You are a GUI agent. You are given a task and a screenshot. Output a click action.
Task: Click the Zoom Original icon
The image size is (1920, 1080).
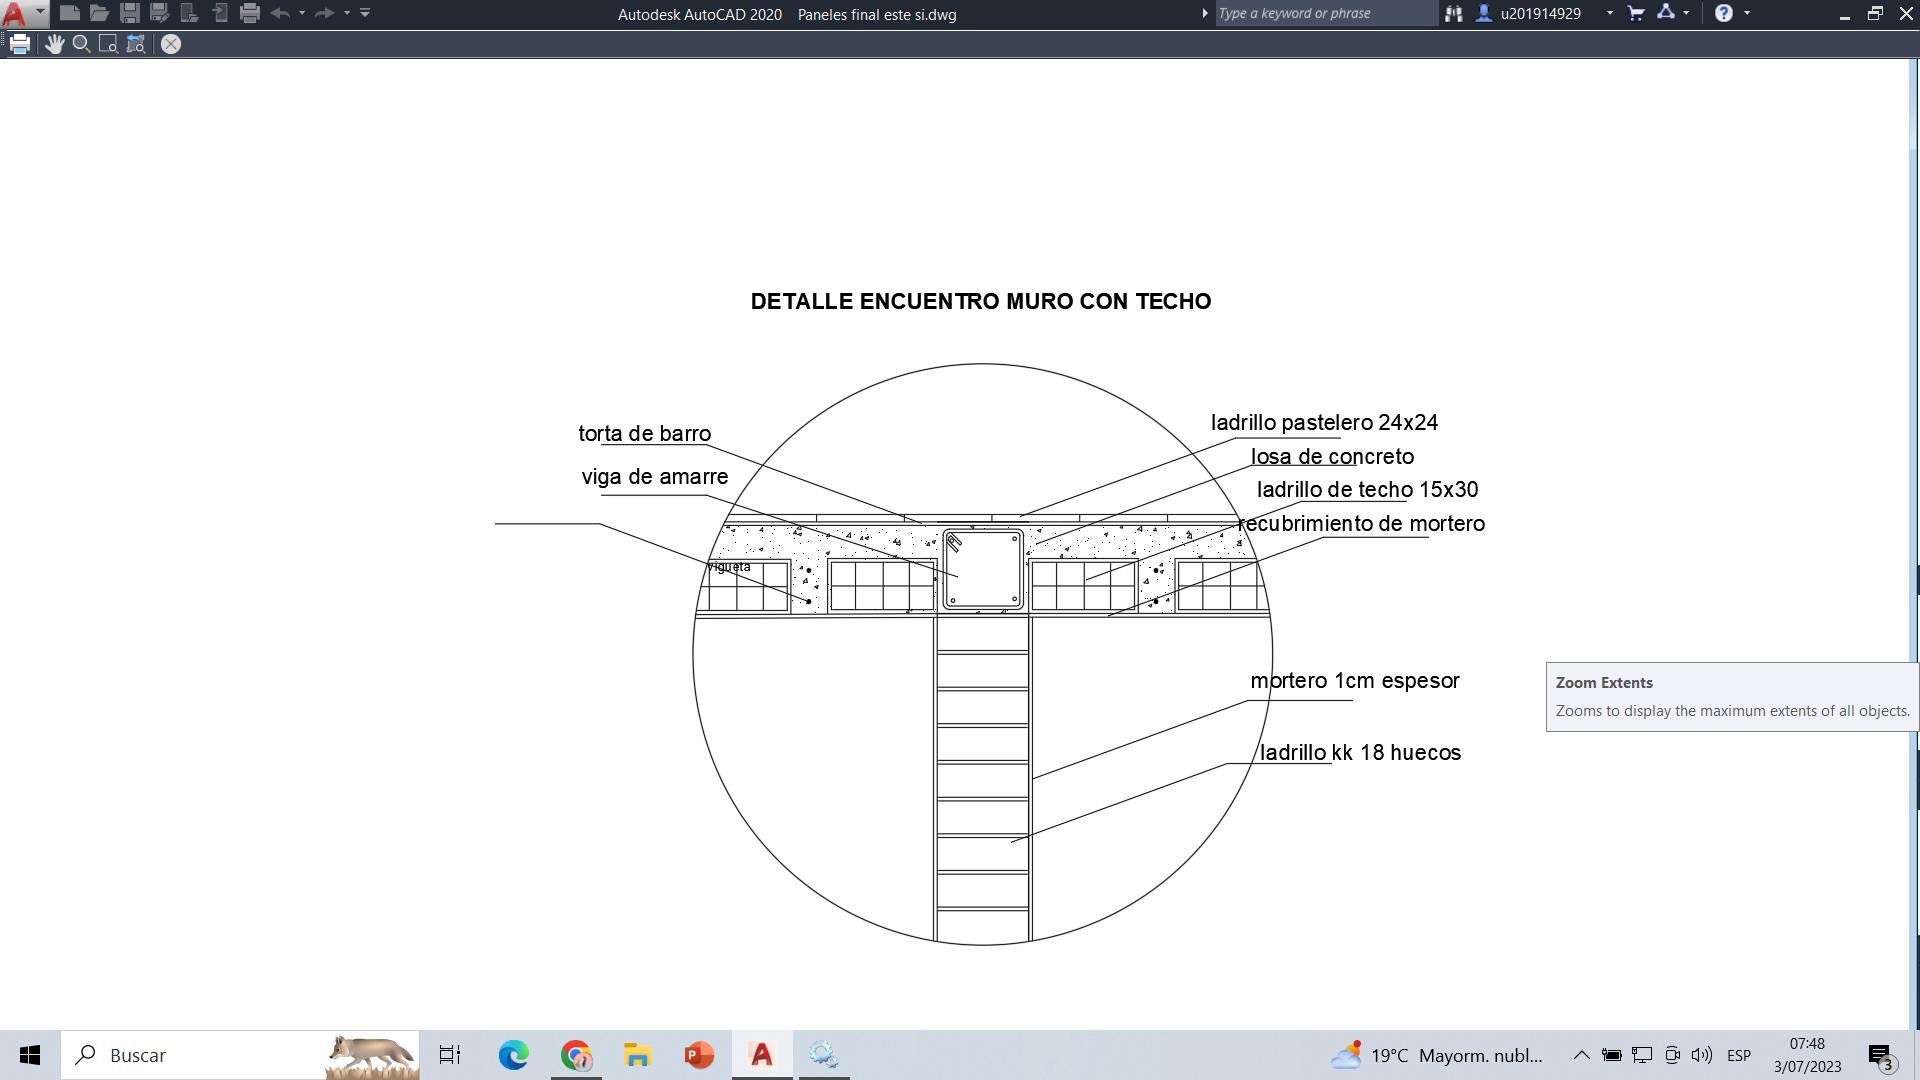click(x=136, y=44)
